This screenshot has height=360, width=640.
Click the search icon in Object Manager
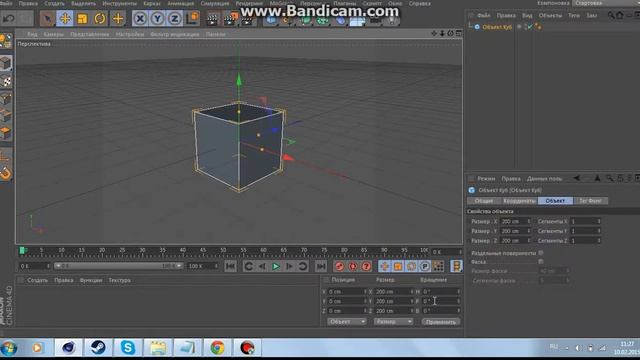pos(611,16)
